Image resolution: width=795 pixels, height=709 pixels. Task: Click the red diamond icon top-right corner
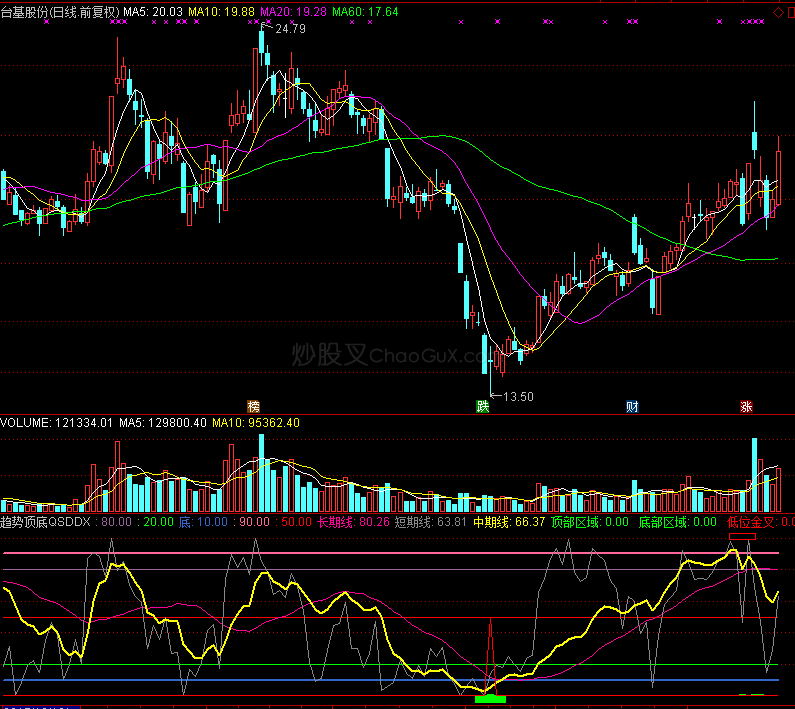pos(779,11)
